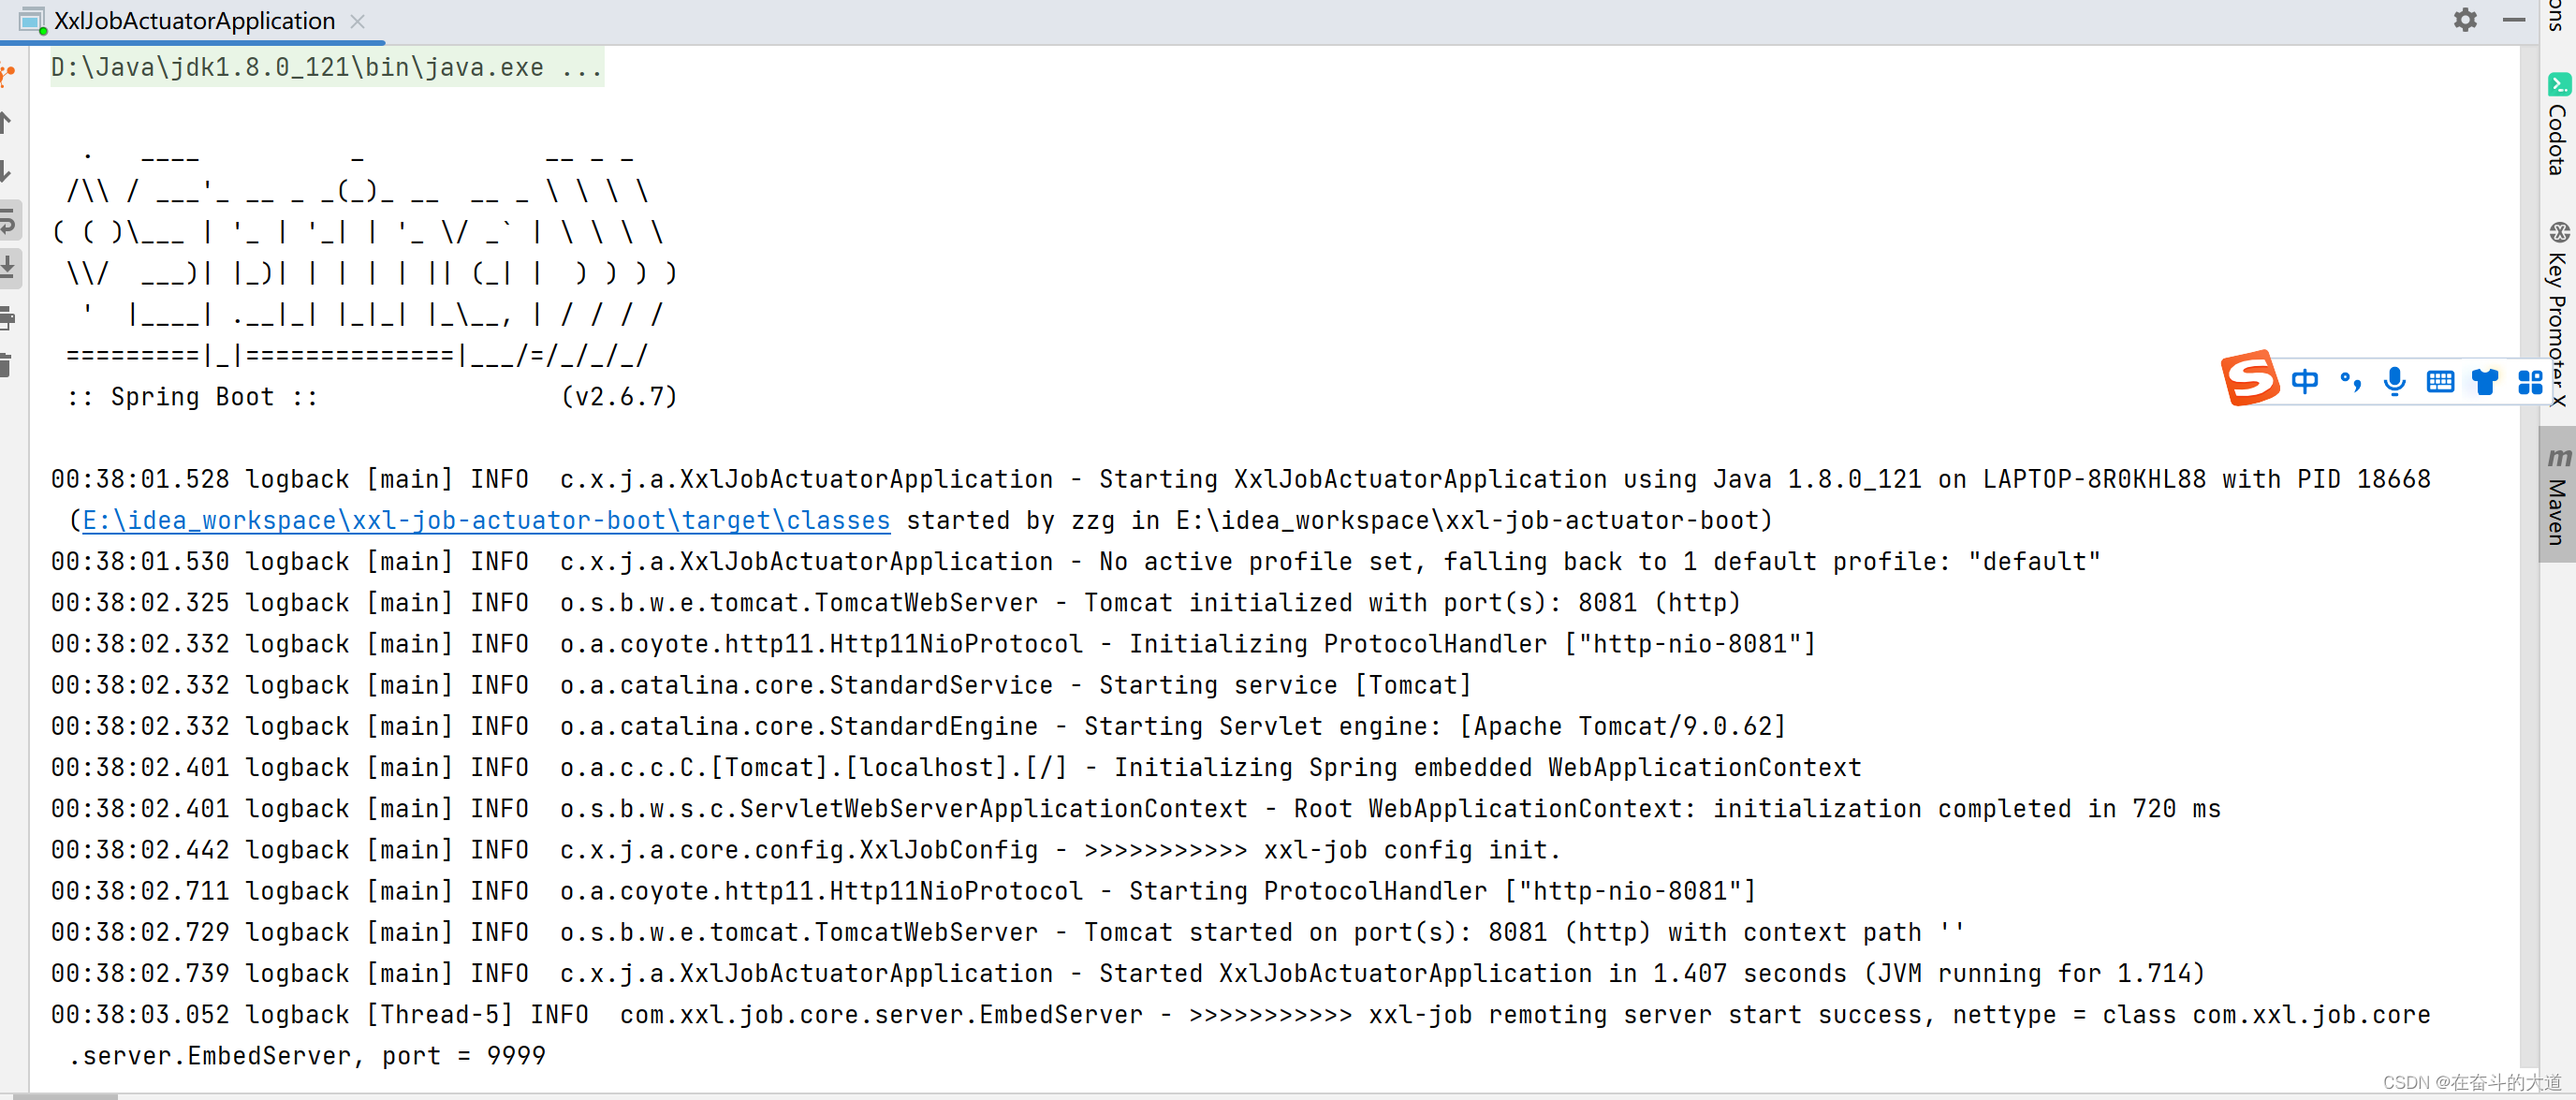Open the Sogou toolbox grid icon

coord(2530,381)
